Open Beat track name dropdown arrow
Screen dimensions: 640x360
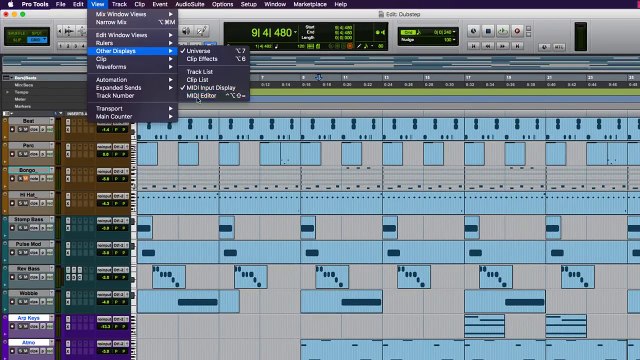pyautogui.click(x=51, y=121)
